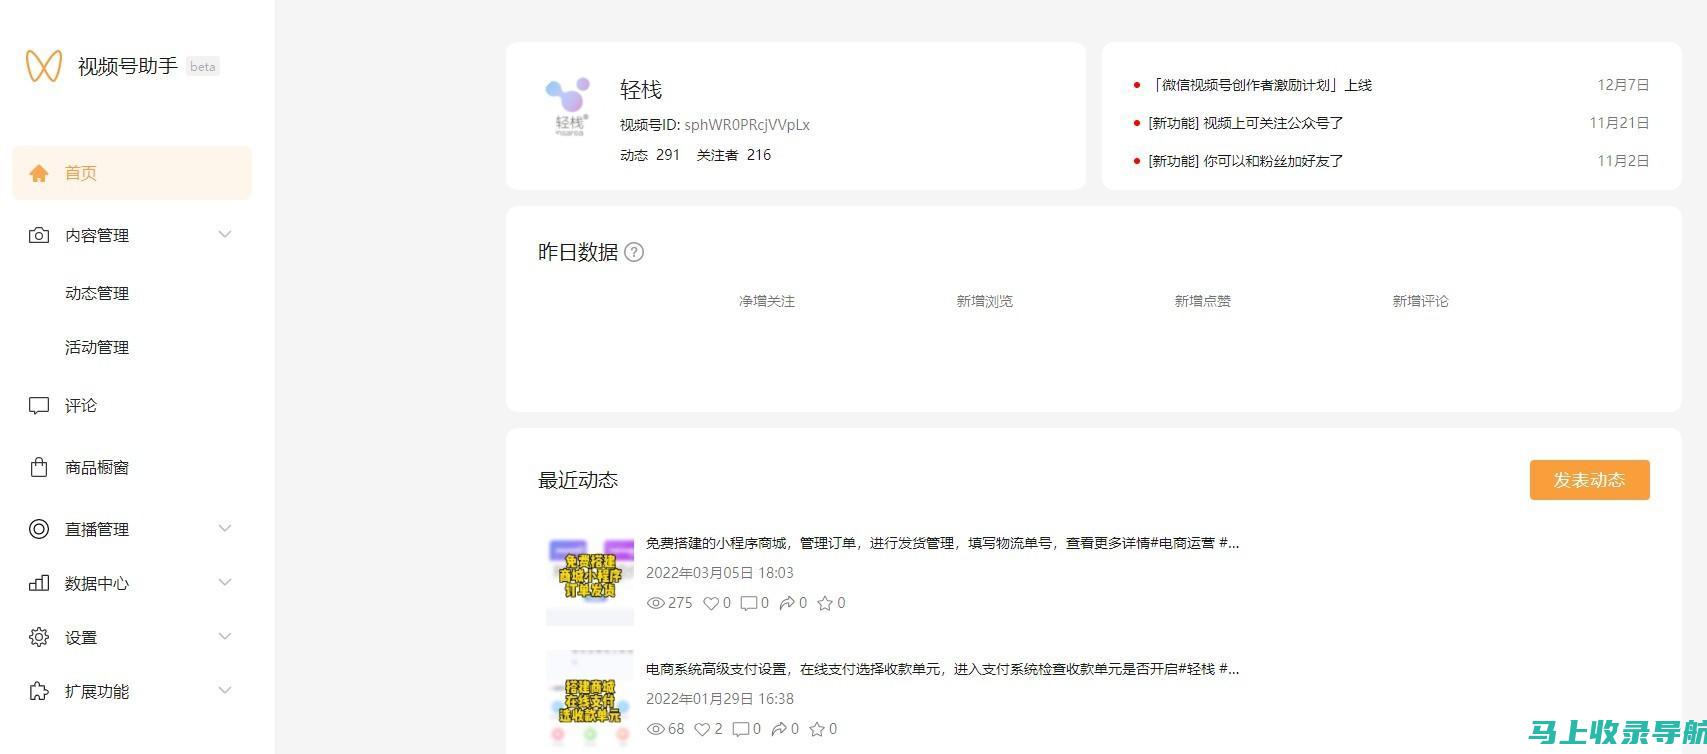The image size is (1707, 754).
Task: Click the 2022年01月29日 16:38 timestamp
Action: 720,699
